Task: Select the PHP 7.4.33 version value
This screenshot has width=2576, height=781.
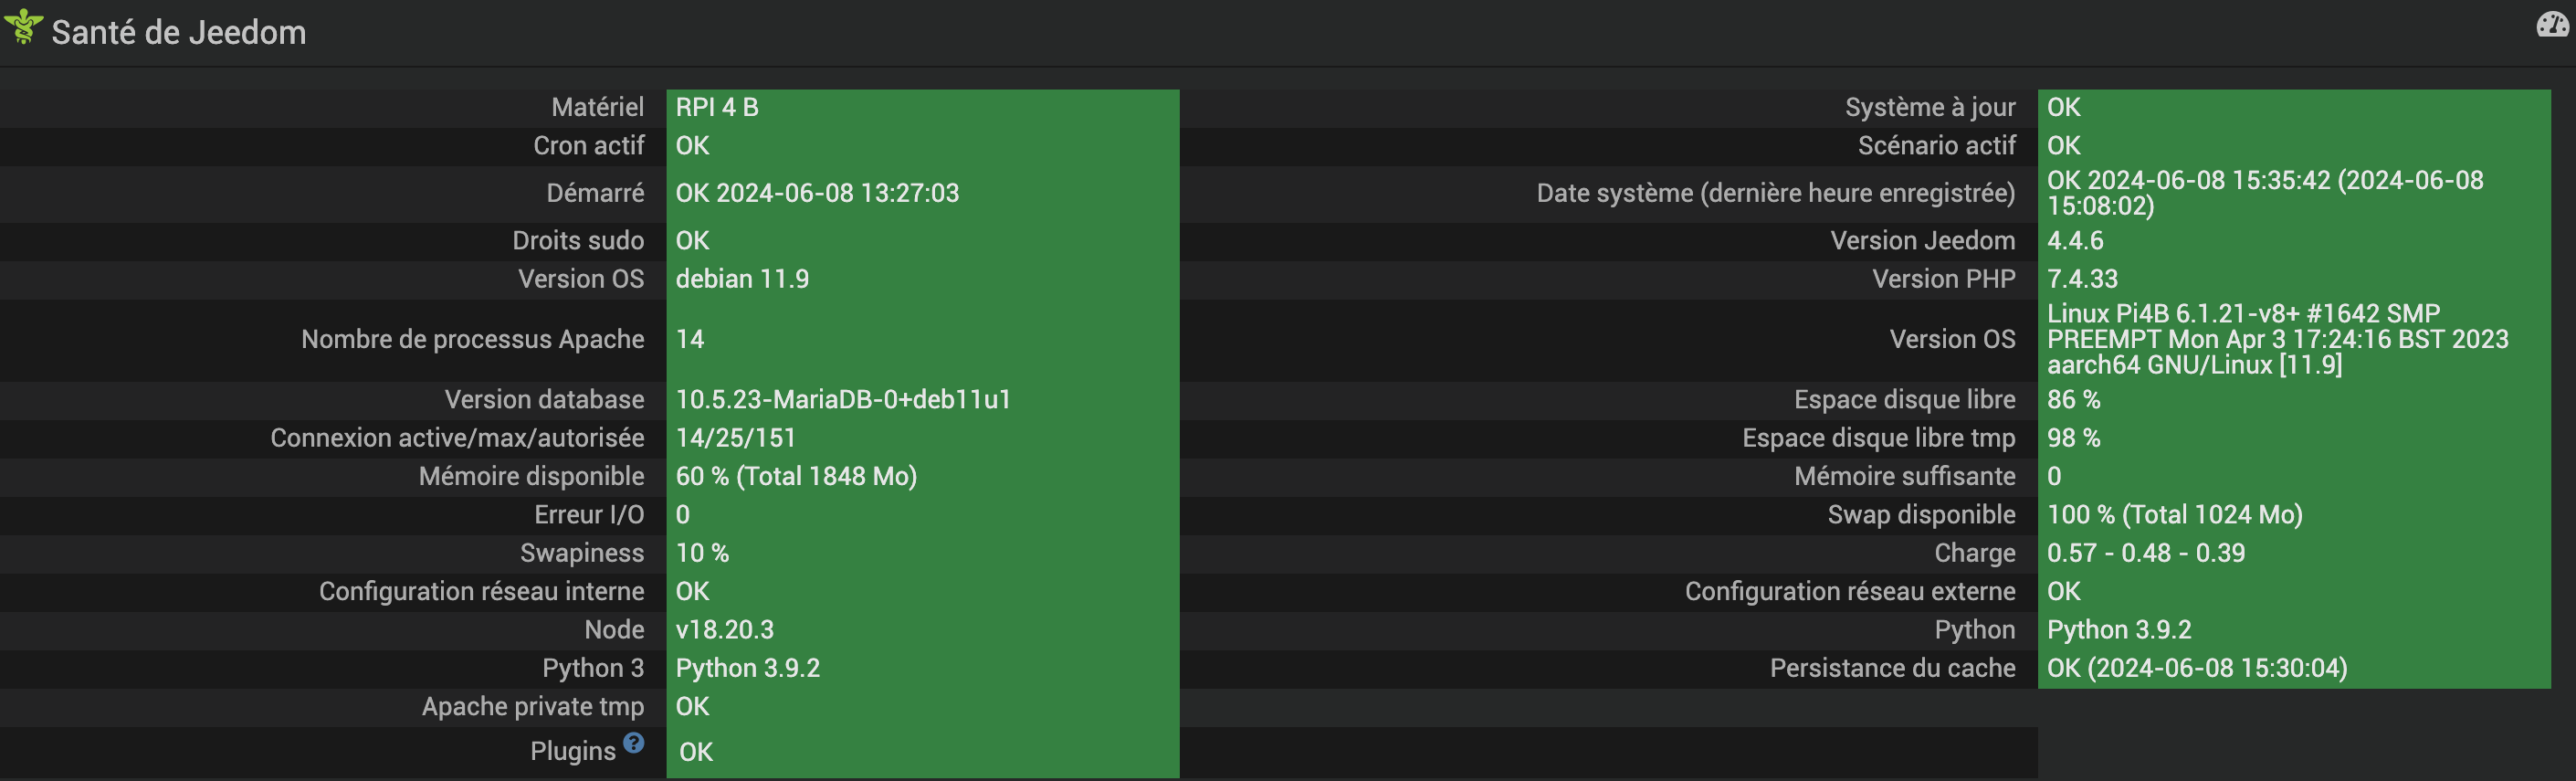Action: (x=2082, y=279)
